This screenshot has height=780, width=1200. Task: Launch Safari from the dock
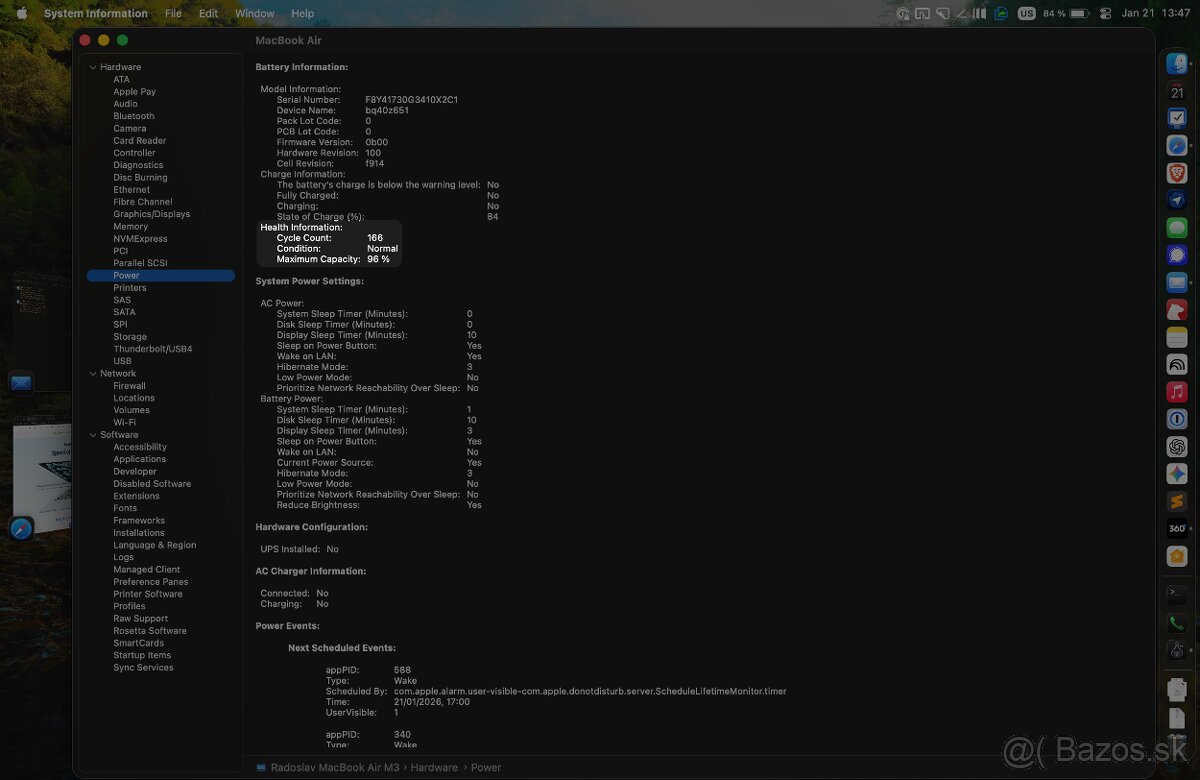(x=1177, y=146)
